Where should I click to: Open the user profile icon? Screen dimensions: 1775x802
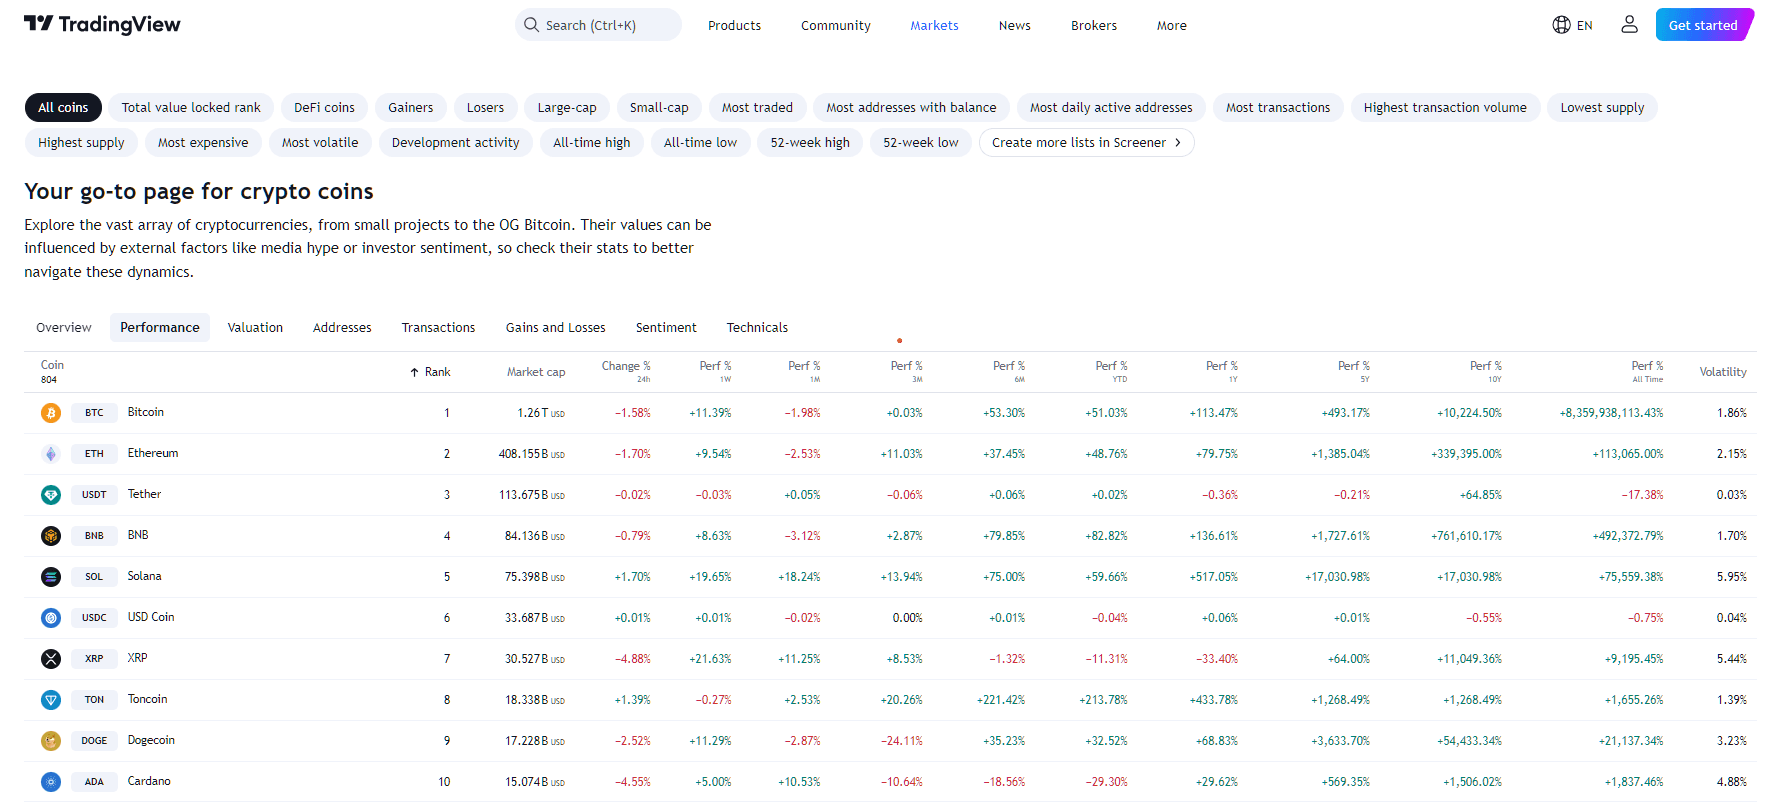pos(1629,25)
